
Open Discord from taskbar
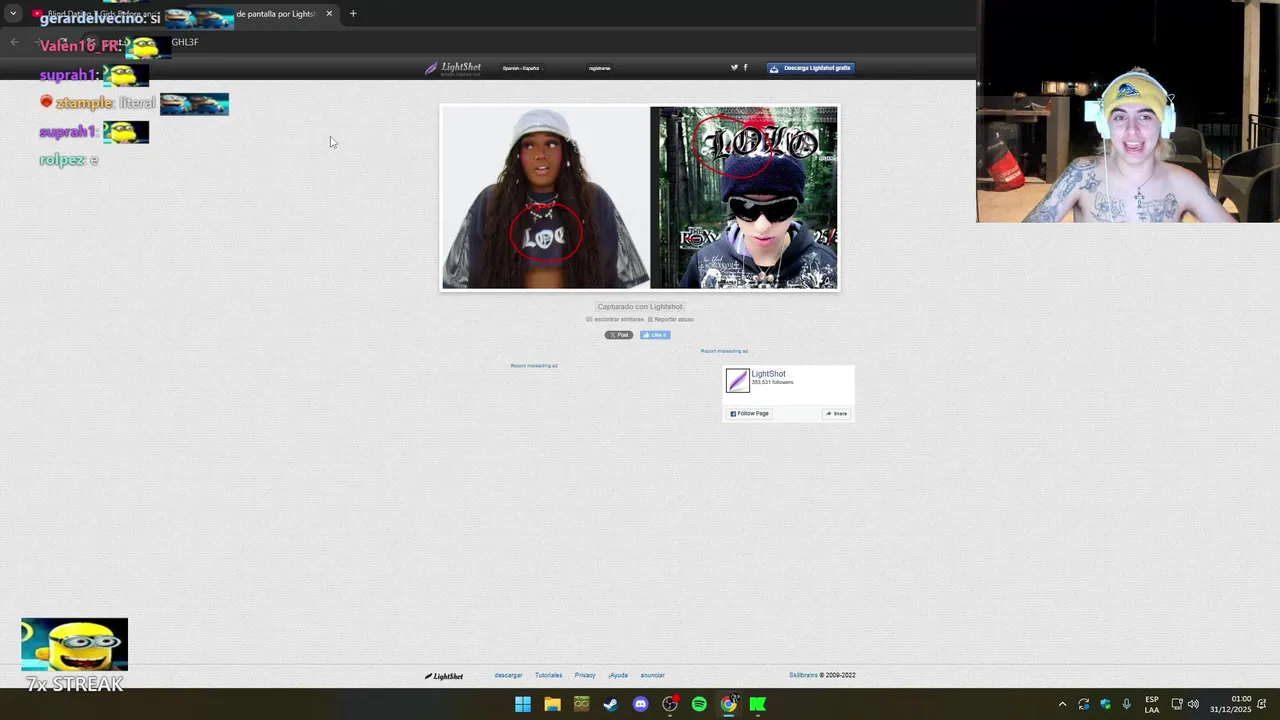(640, 704)
